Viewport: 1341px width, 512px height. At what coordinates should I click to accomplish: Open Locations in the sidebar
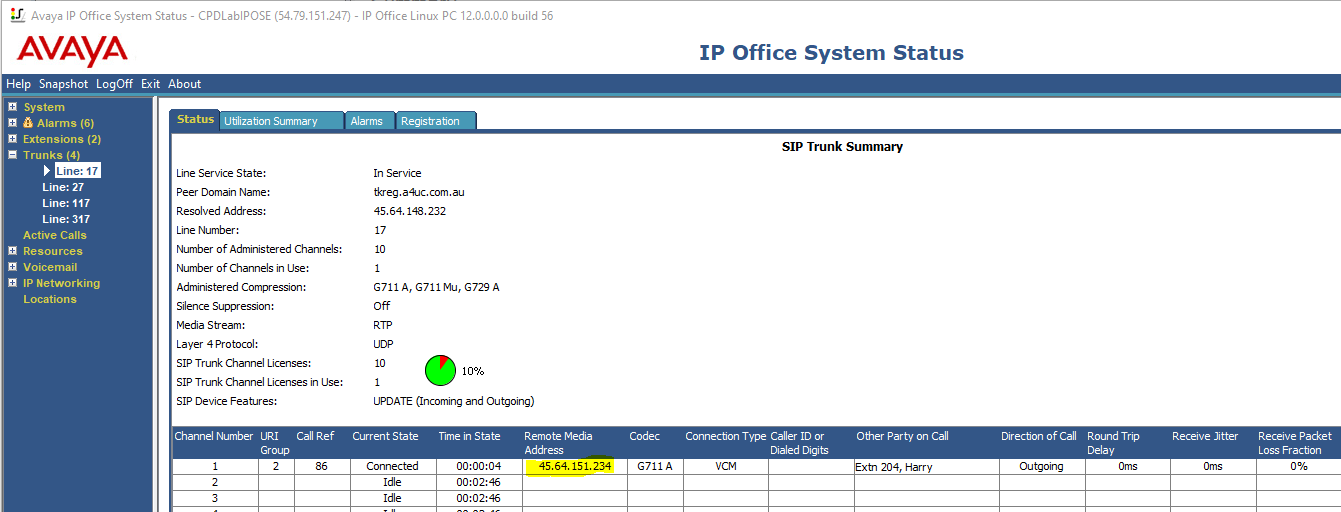[x=50, y=299]
